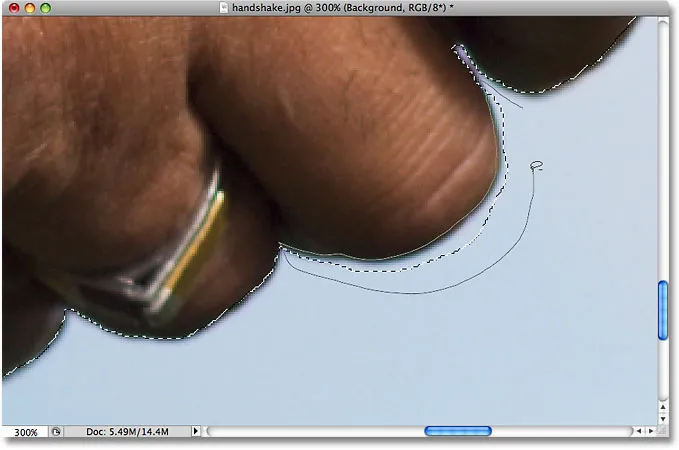Image resolution: width=679 pixels, height=450 pixels.
Task: Click the vertical scrollbar thumb
Action: coord(663,310)
